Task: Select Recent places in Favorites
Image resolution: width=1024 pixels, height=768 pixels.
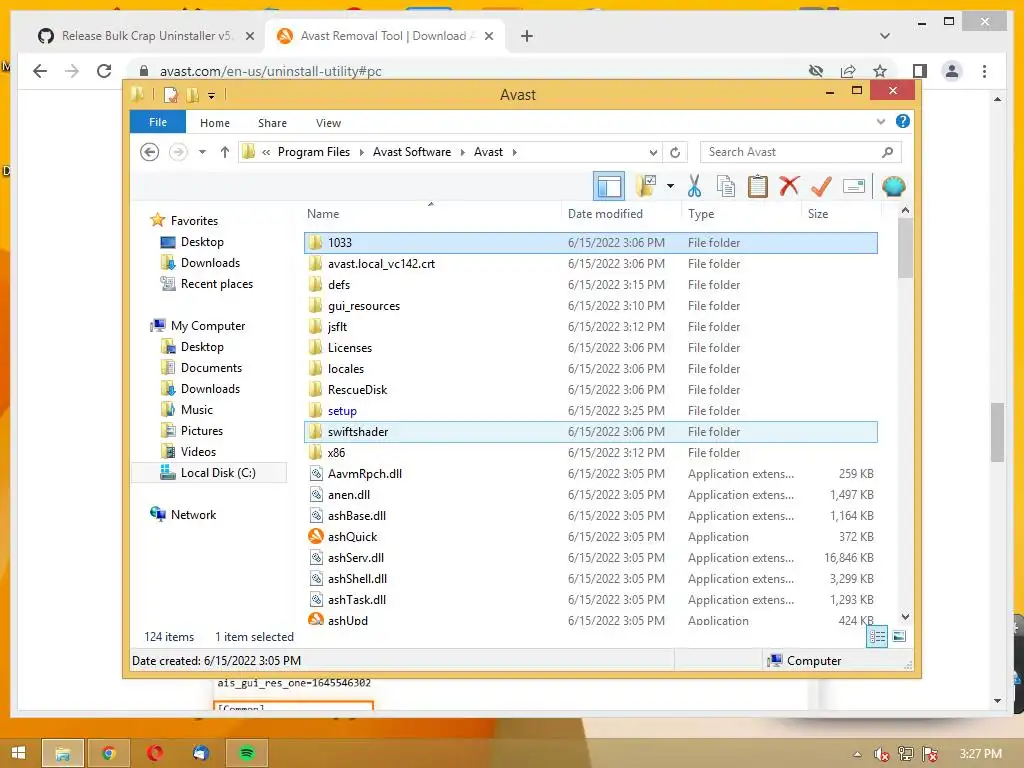Action: [x=217, y=284]
